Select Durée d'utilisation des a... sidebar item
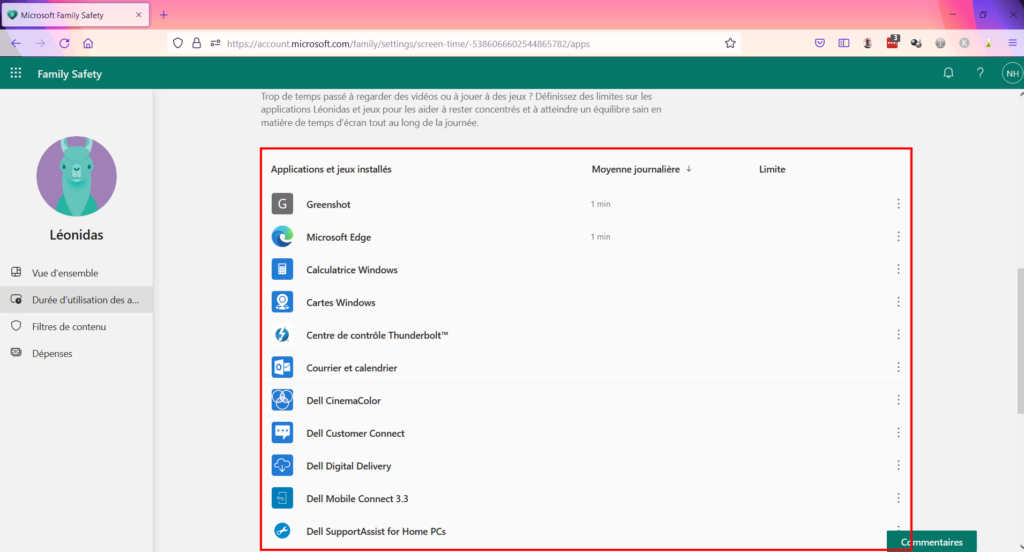This screenshot has height=552, width=1024. click(76, 299)
